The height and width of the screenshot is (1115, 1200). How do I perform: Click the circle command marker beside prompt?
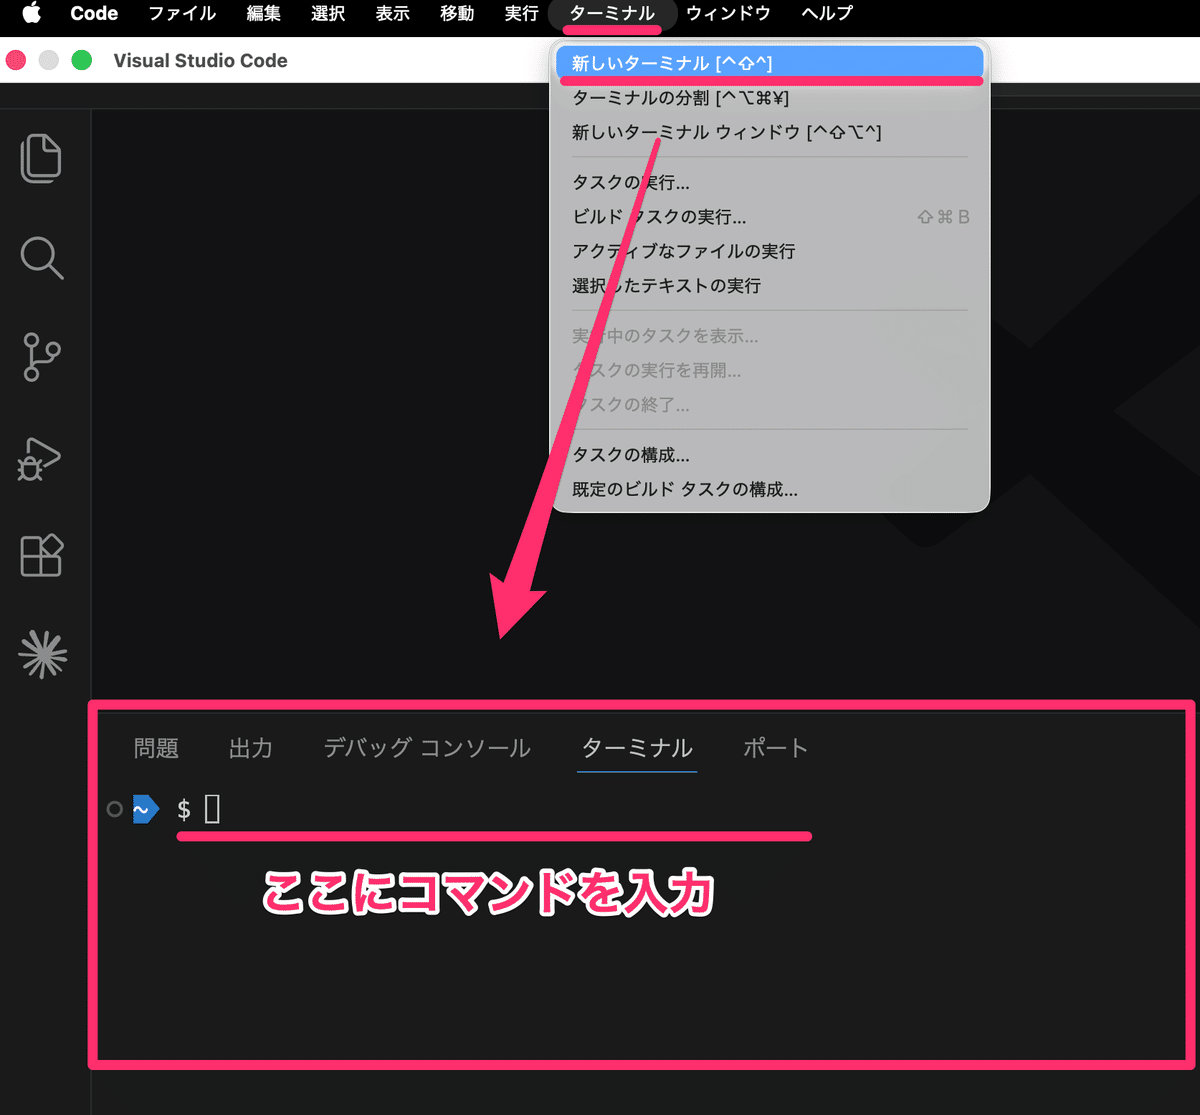[x=115, y=809]
